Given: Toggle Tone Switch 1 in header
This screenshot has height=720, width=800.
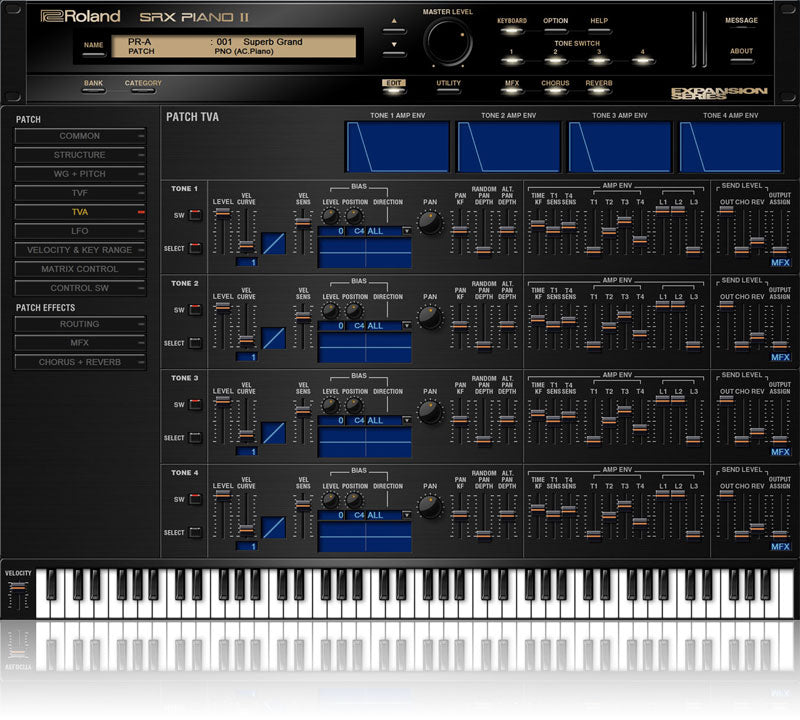Looking at the screenshot, I should pyautogui.click(x=512, y=61).
